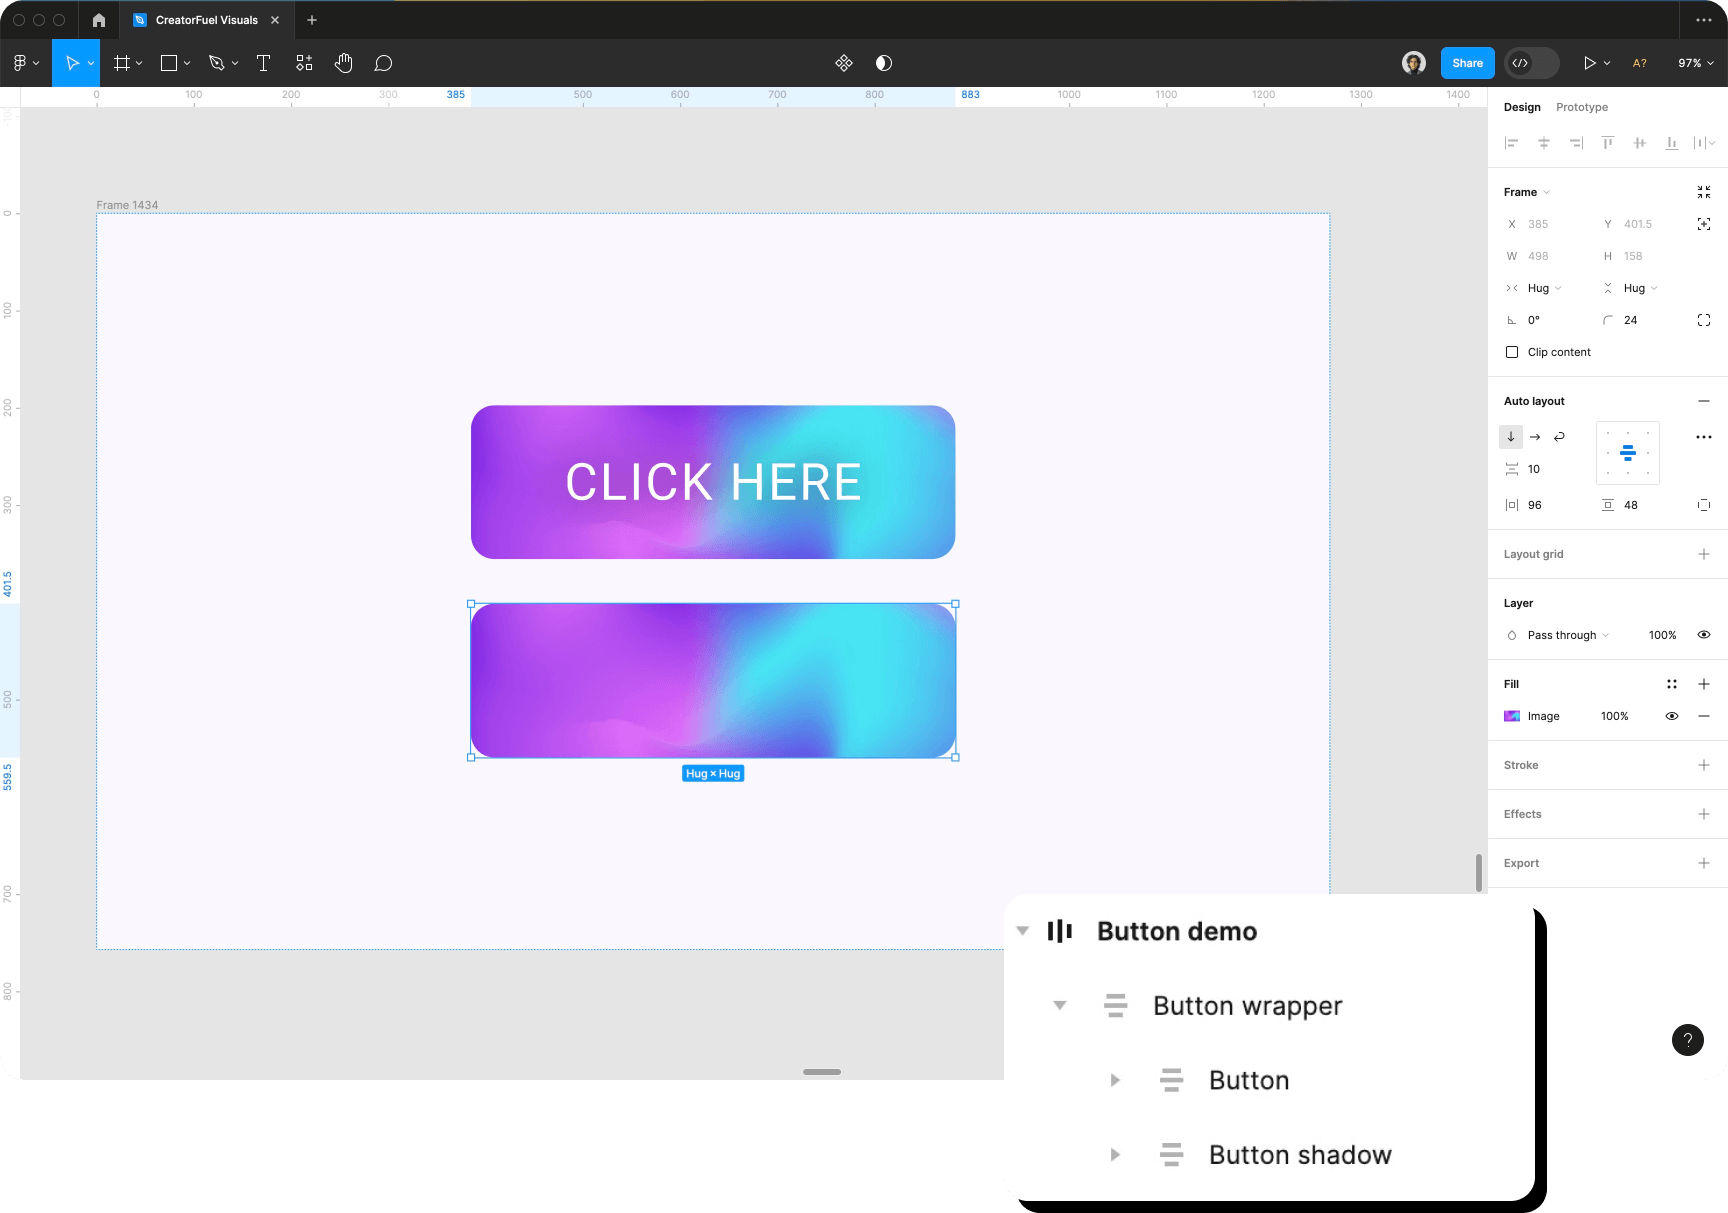Click the width input field

click(1547, 256)
